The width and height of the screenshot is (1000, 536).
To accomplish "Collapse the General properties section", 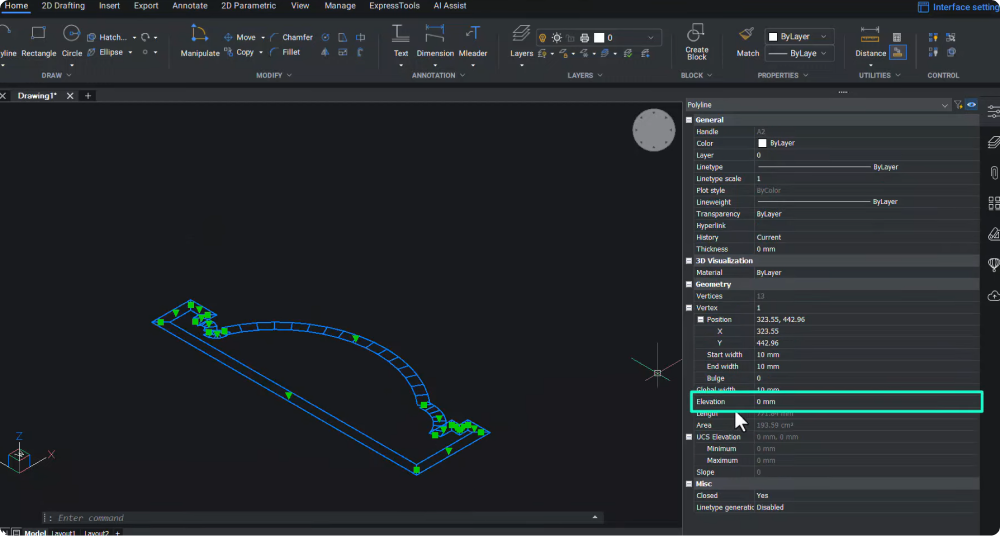I will (689, 120).
